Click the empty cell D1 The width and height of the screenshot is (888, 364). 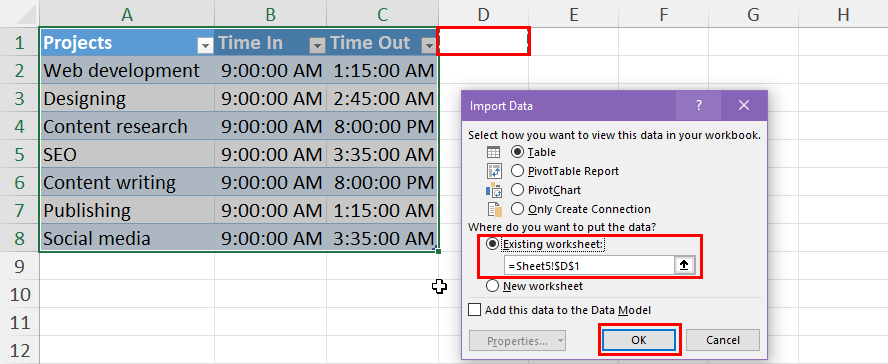coord(483,42)
